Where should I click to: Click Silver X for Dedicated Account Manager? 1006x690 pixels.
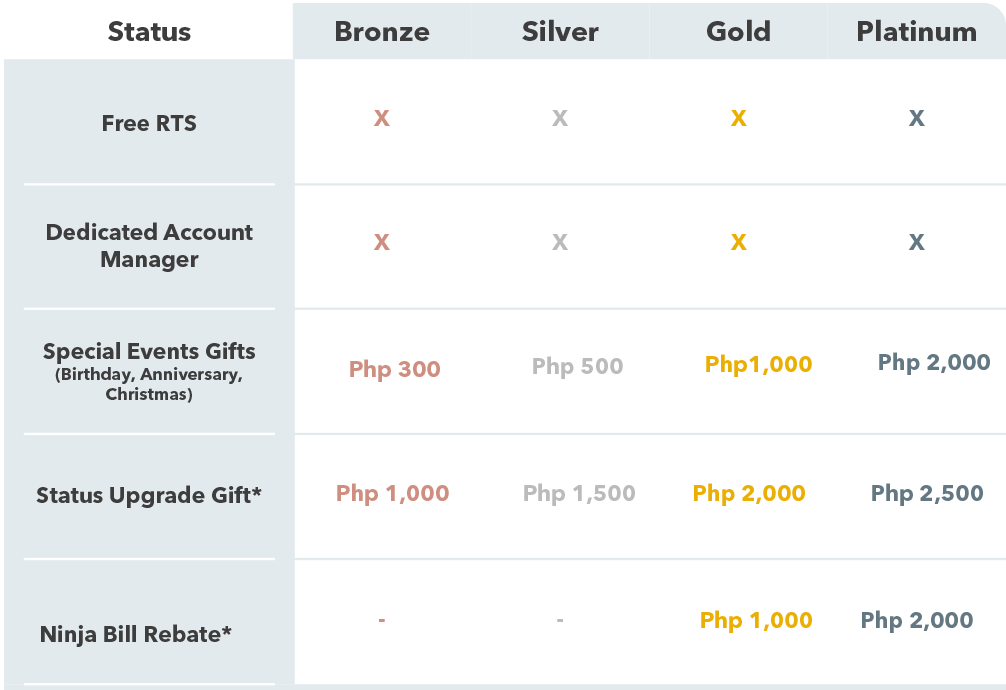click(x=560, y=242)
